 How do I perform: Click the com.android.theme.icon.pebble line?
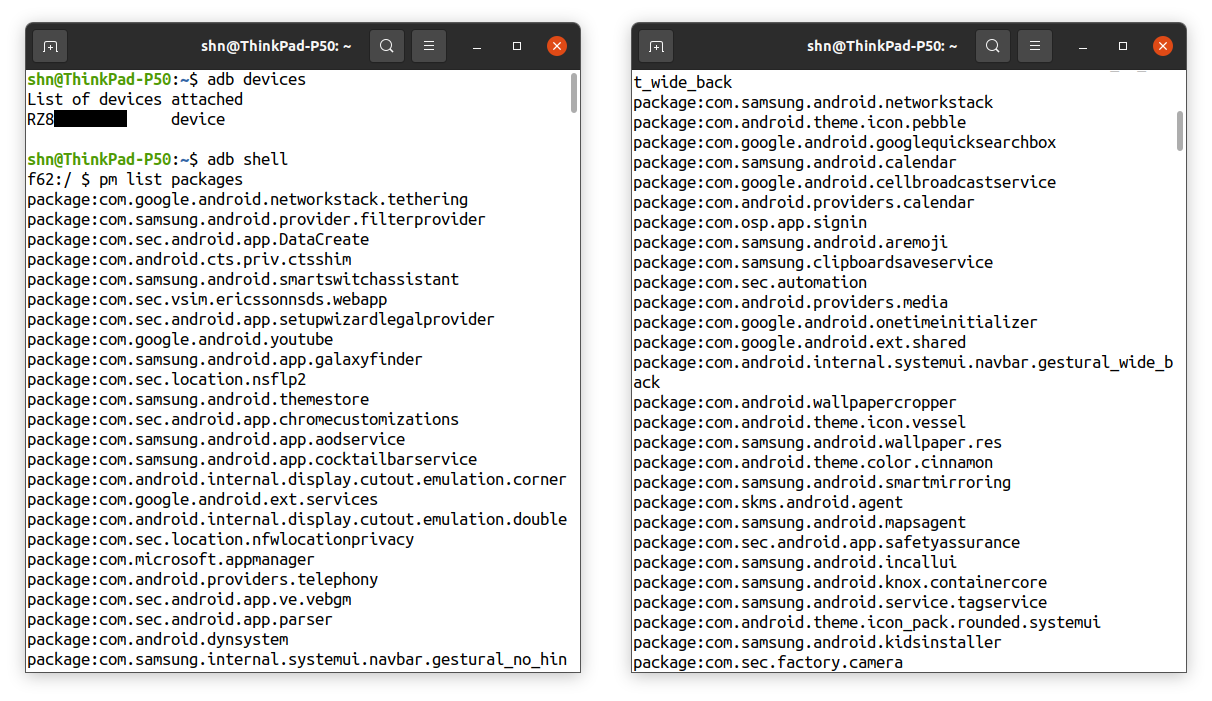800,122
